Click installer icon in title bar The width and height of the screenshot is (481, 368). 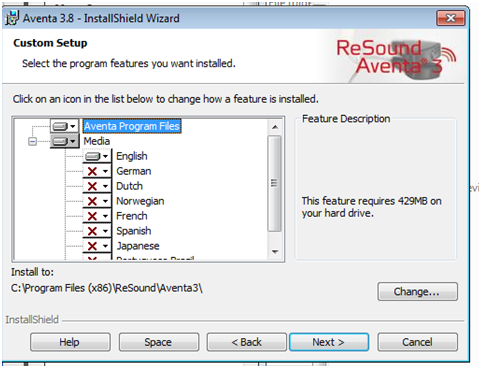12,18
